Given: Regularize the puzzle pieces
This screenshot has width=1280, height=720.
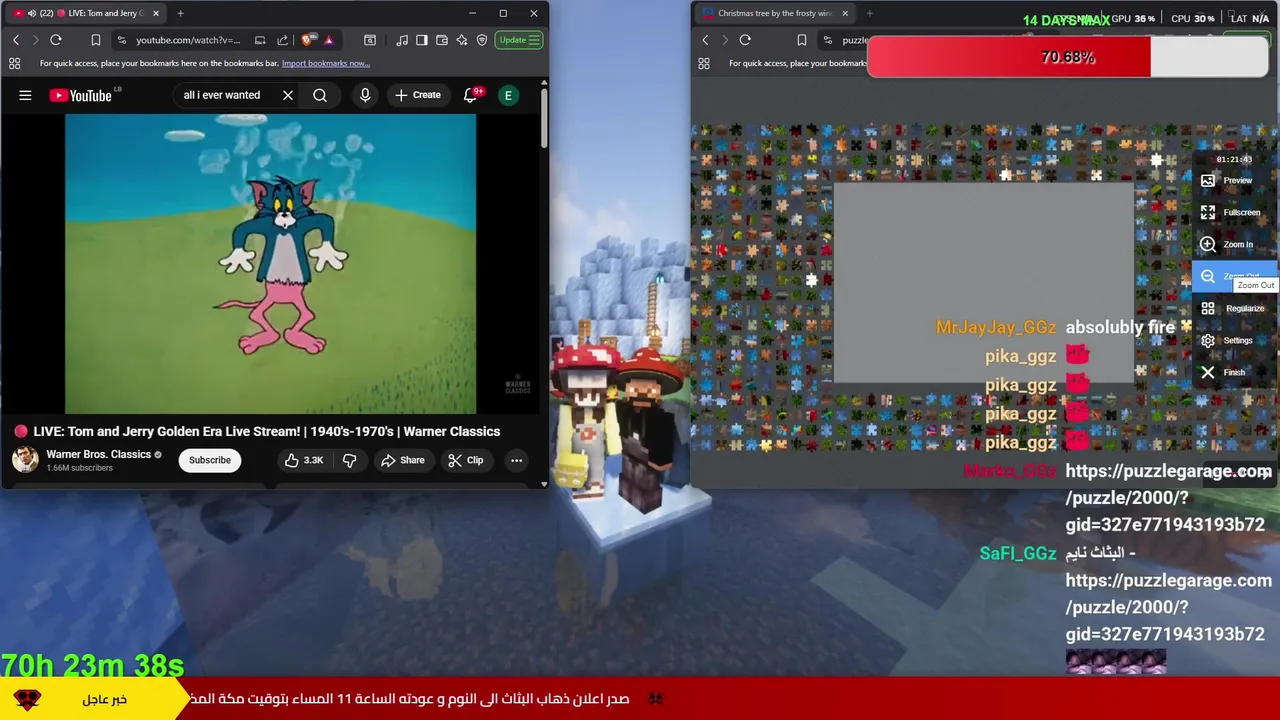Looking at the screenshot, I should [1234, 308].
